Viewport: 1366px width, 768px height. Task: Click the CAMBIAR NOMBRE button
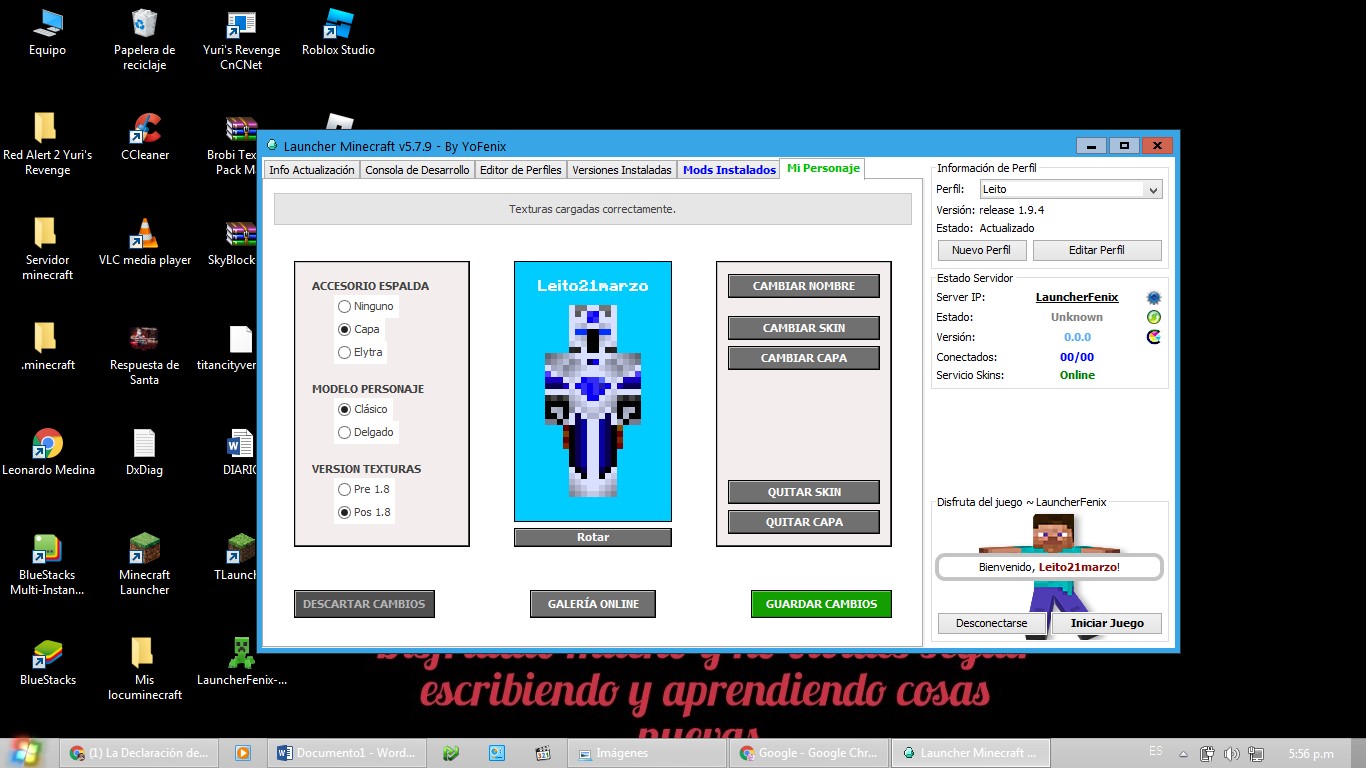804,286
